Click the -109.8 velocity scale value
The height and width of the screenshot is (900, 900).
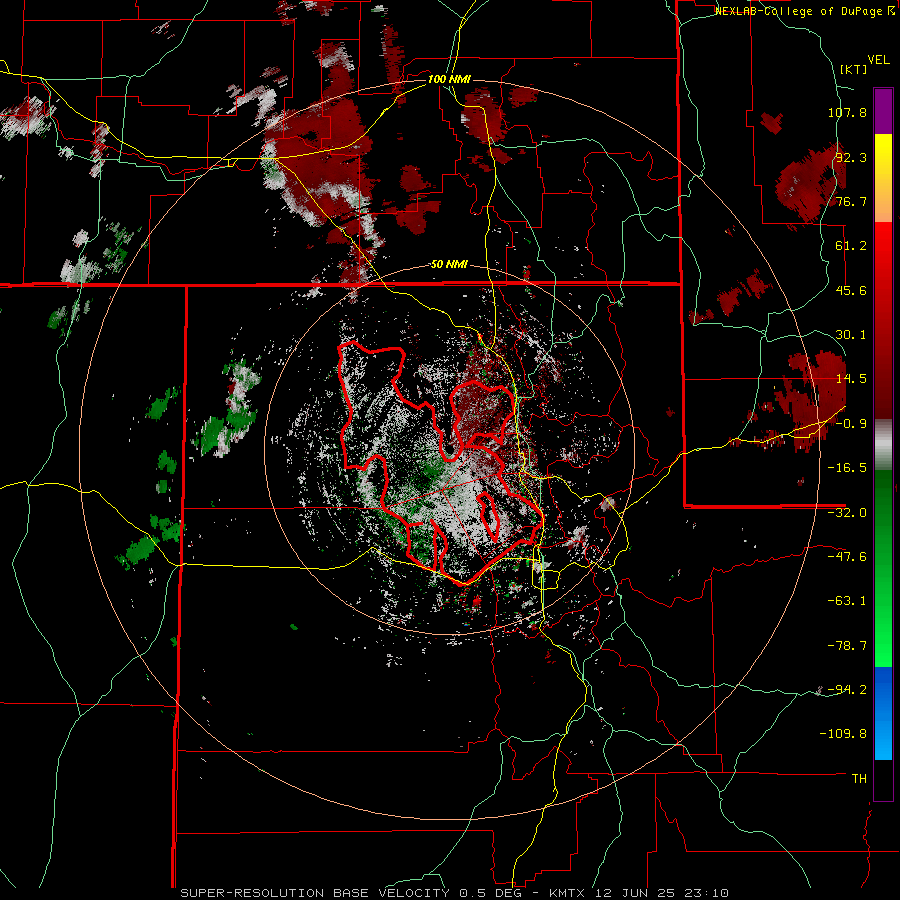pos(844,734)
